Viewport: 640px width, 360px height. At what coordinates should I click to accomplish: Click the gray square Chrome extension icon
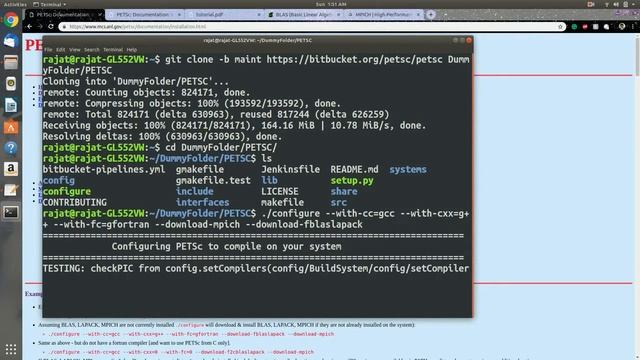596,27
